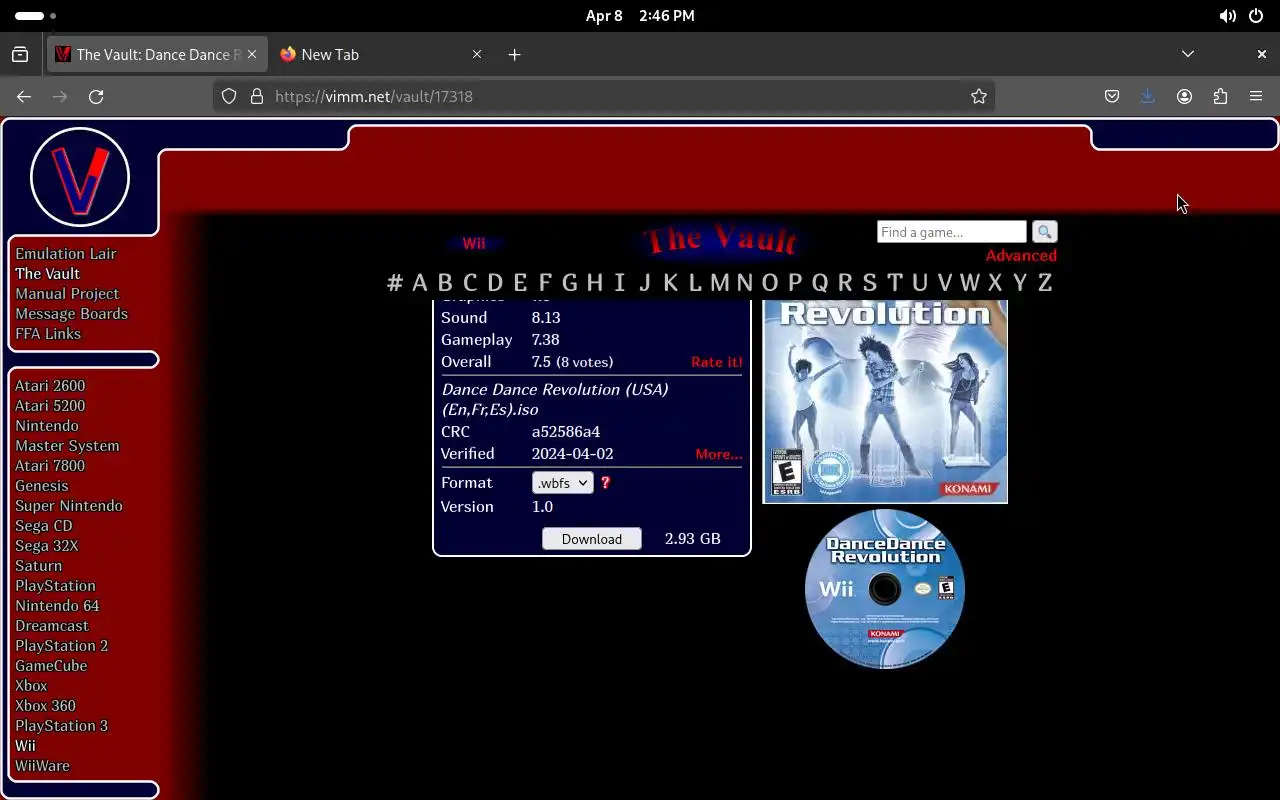Switch to the New Tab tab
The image size is (1280, 800).
click(x=380, y=54)
